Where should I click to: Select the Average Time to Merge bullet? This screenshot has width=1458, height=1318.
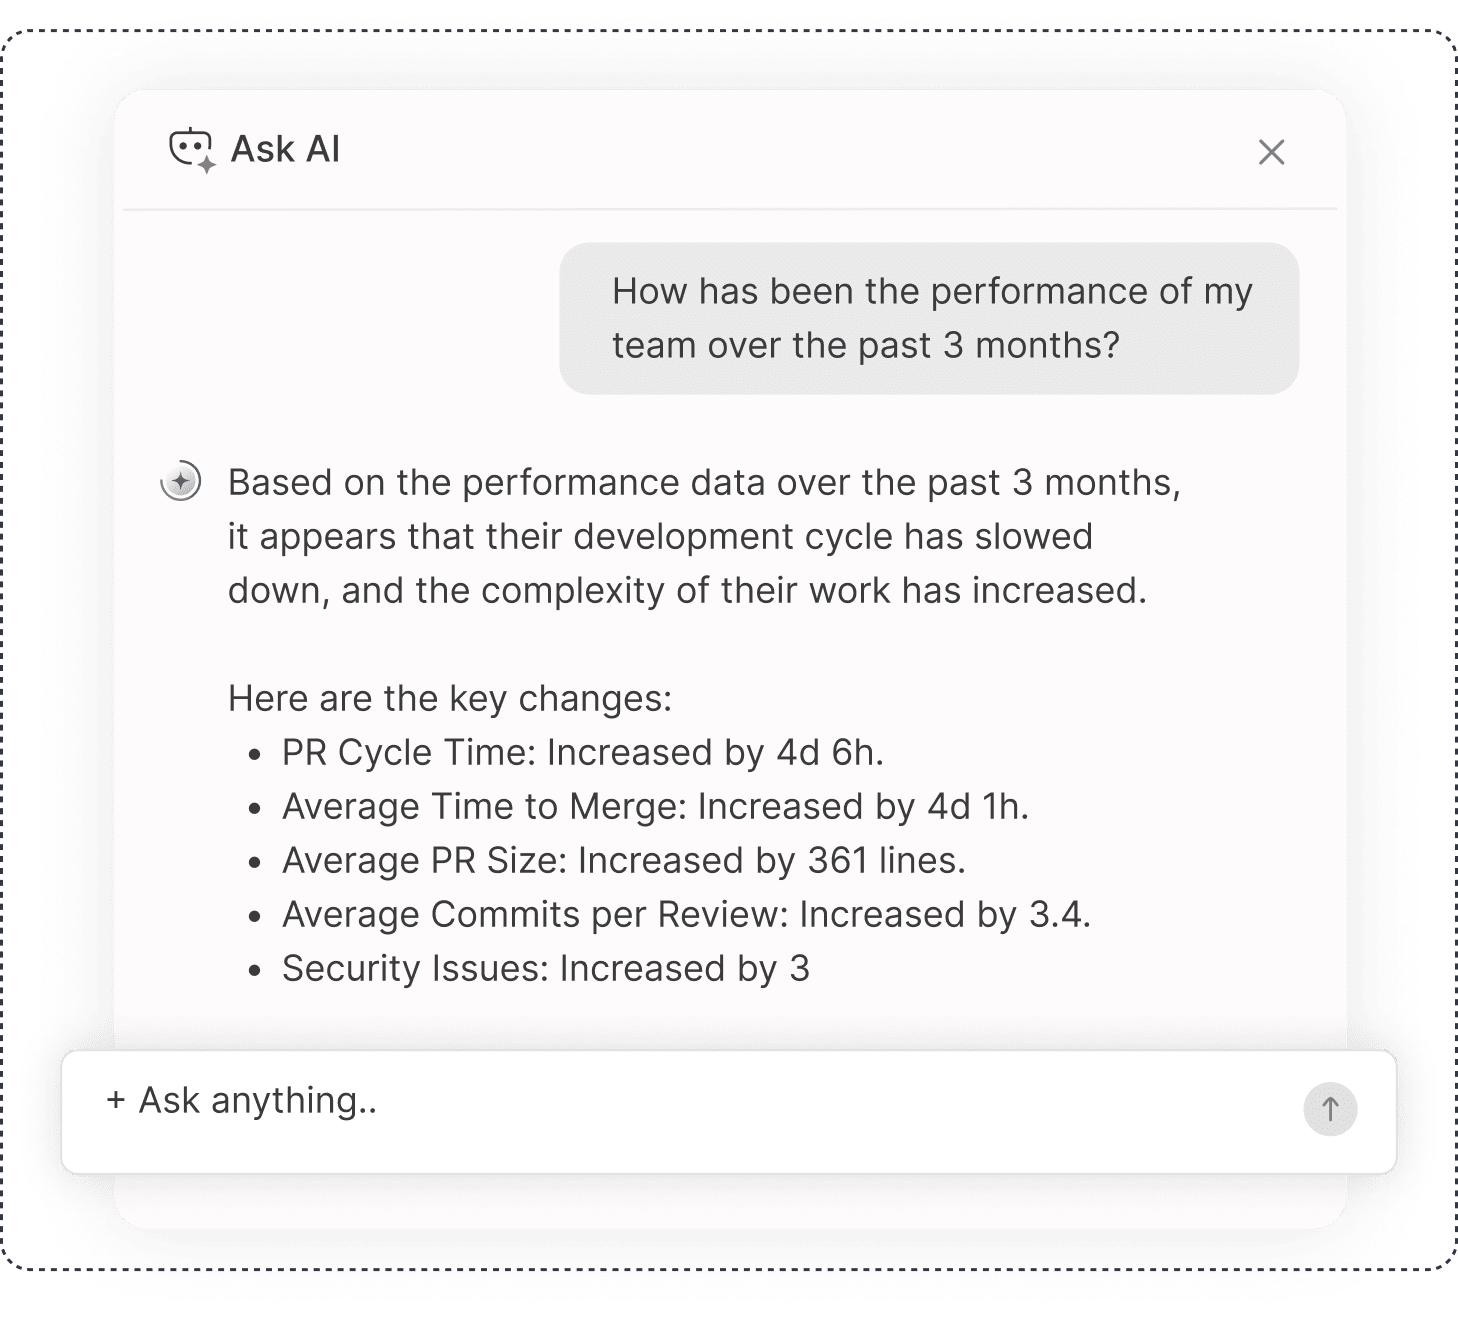tap(655, 806)
